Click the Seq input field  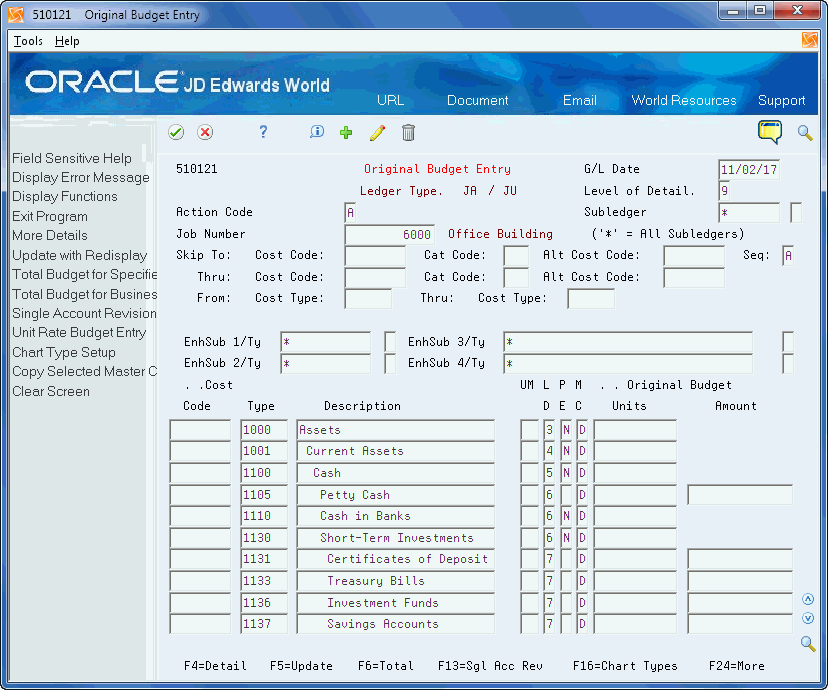coord(788,256)
